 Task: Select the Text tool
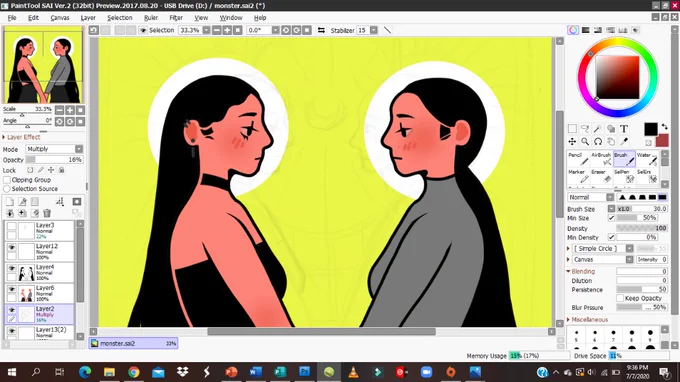click(624, 129)
